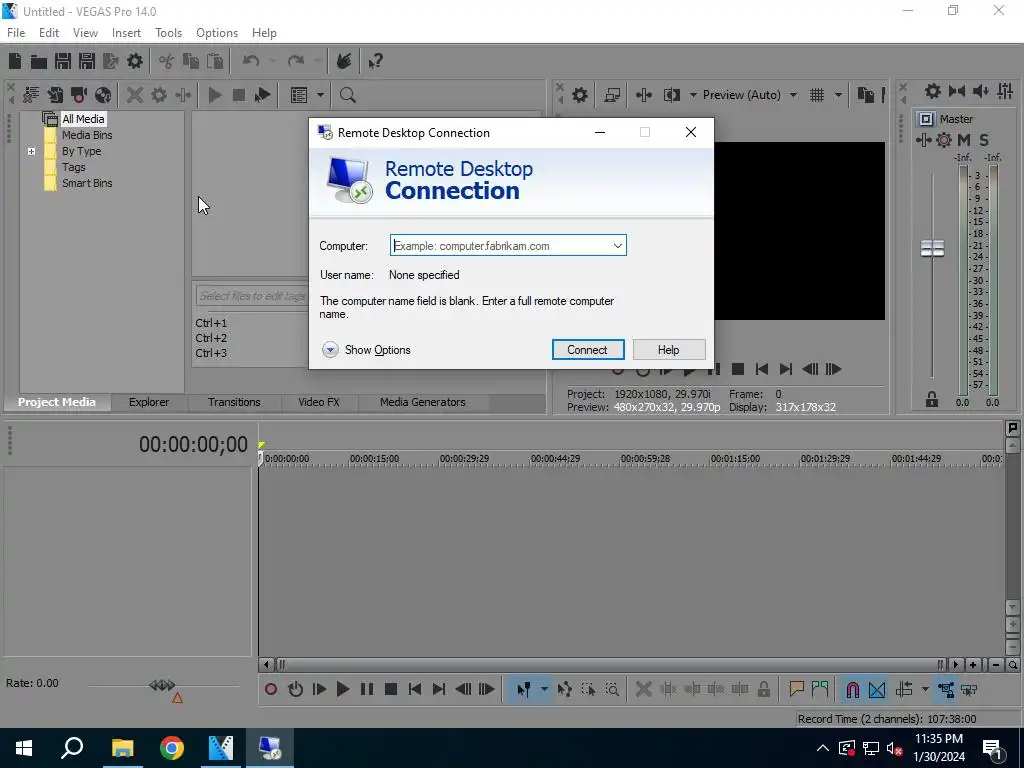Click the Save project disk icon

63,61
